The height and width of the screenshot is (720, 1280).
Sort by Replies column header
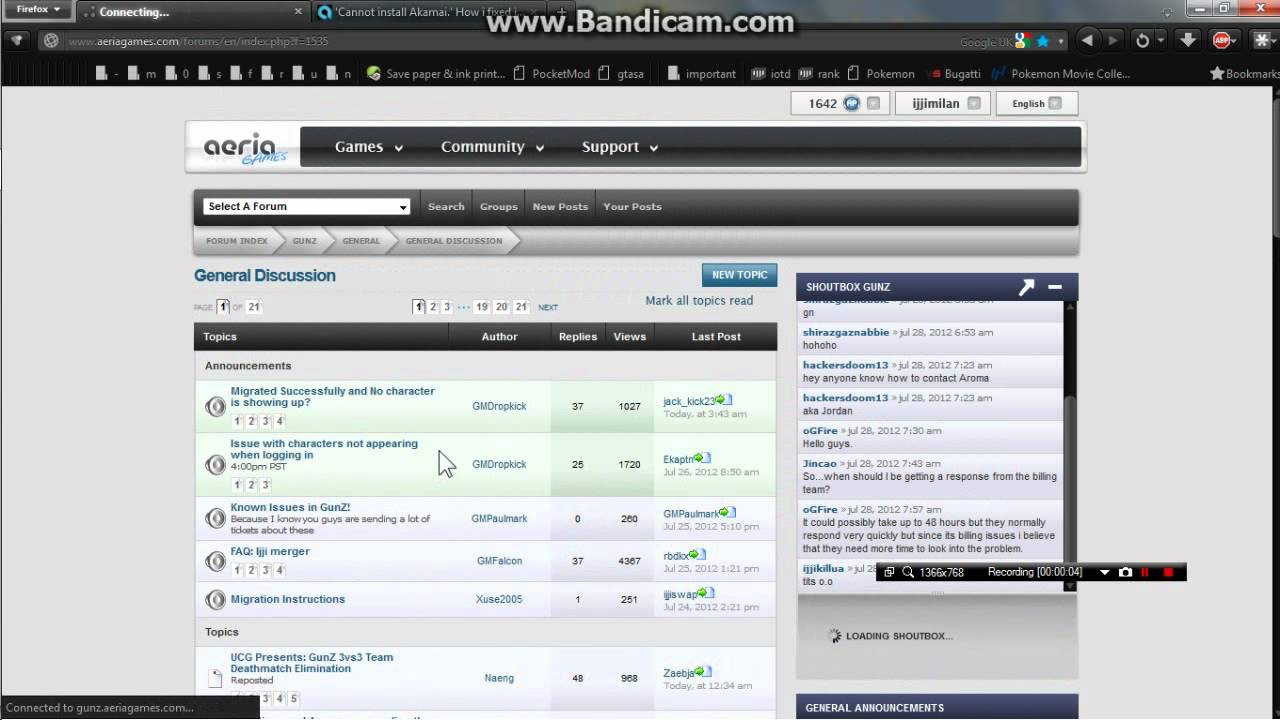pyautogui.click(x=578, y=337)
